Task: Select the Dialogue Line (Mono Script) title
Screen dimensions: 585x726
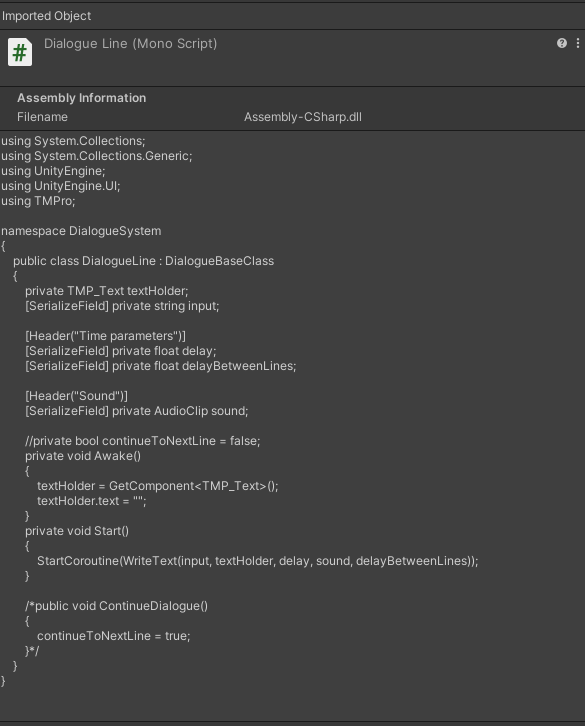Action: (x=131, y=44)
